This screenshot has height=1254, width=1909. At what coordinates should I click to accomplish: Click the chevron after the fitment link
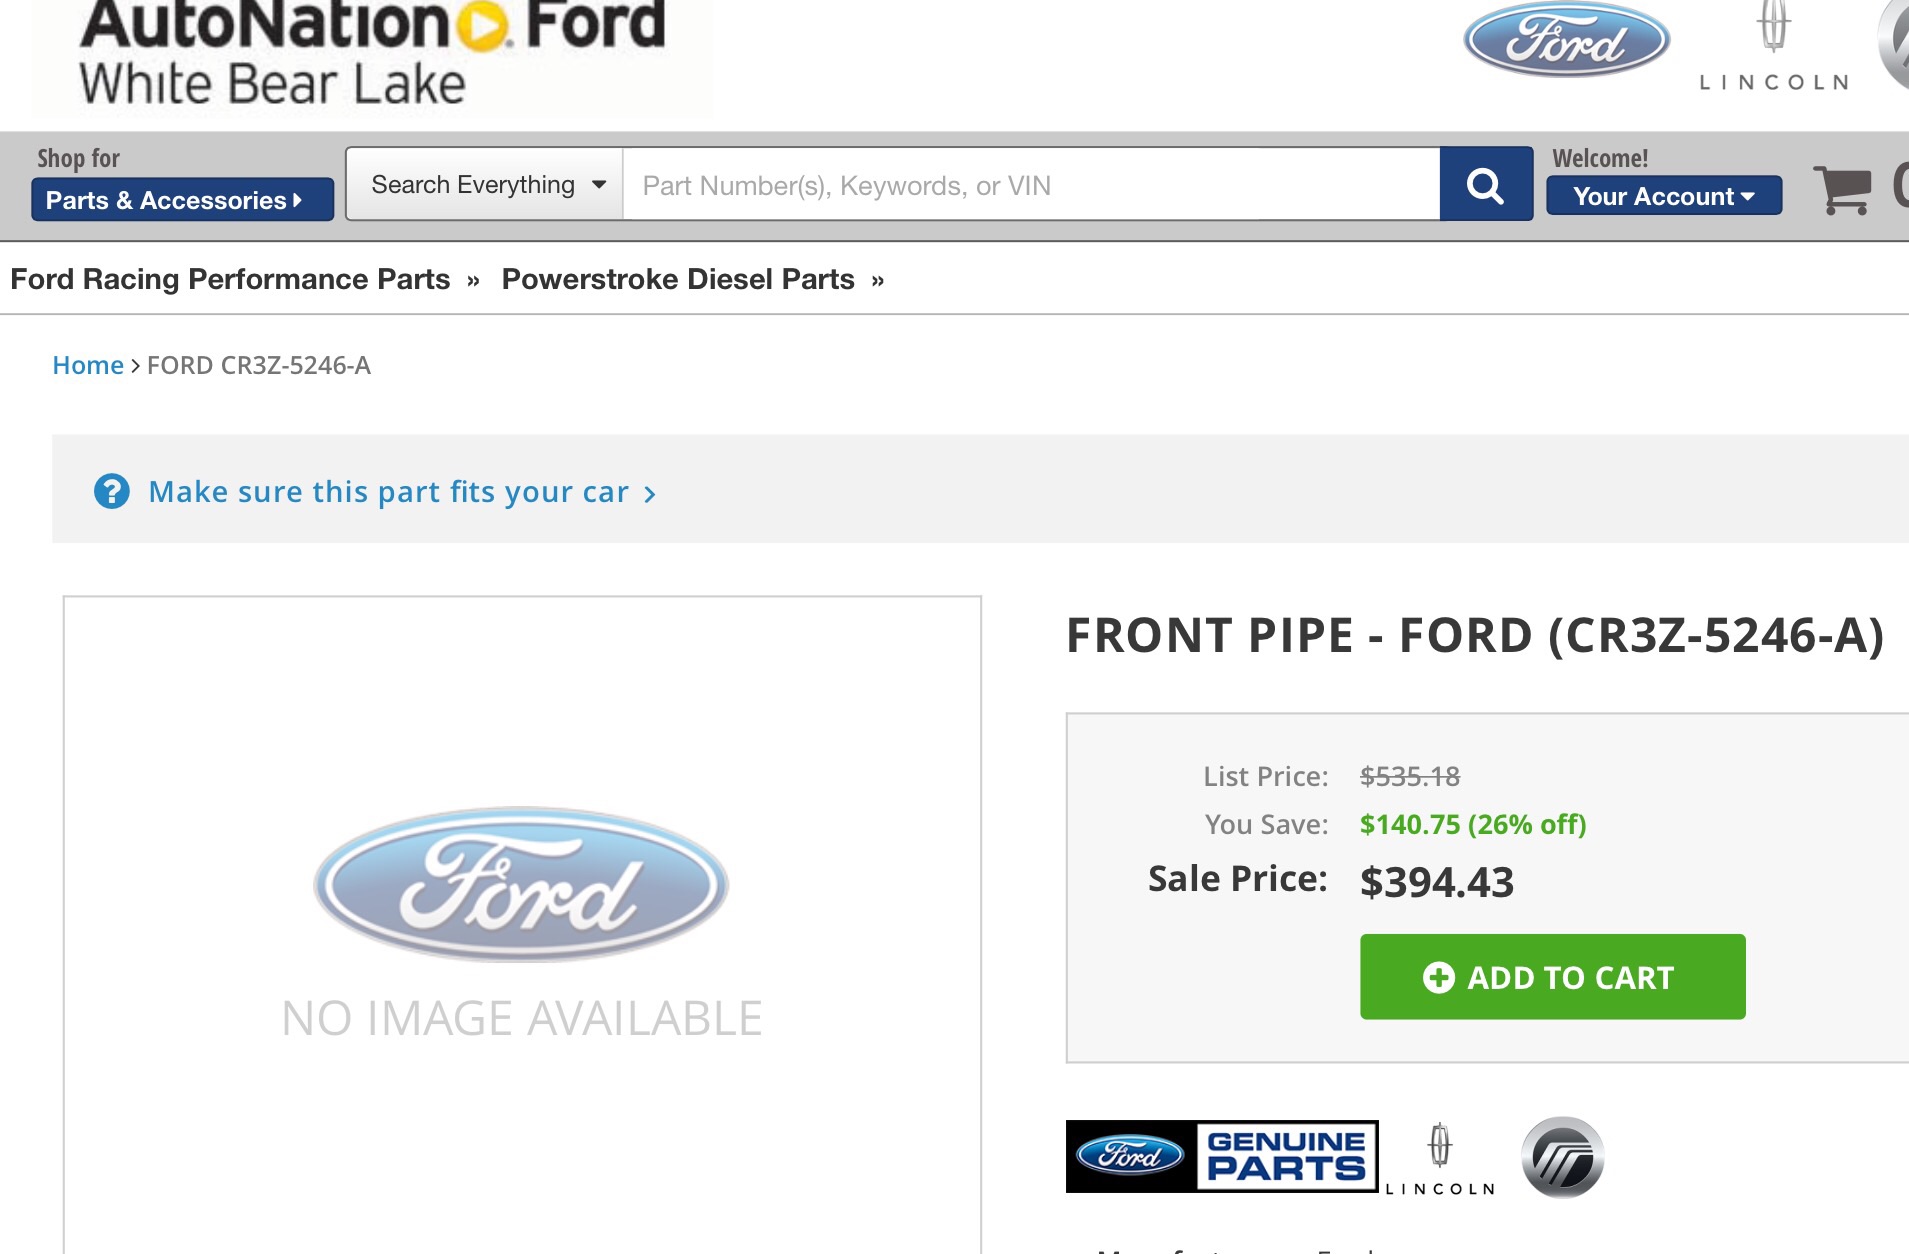[x=650, y=494]
